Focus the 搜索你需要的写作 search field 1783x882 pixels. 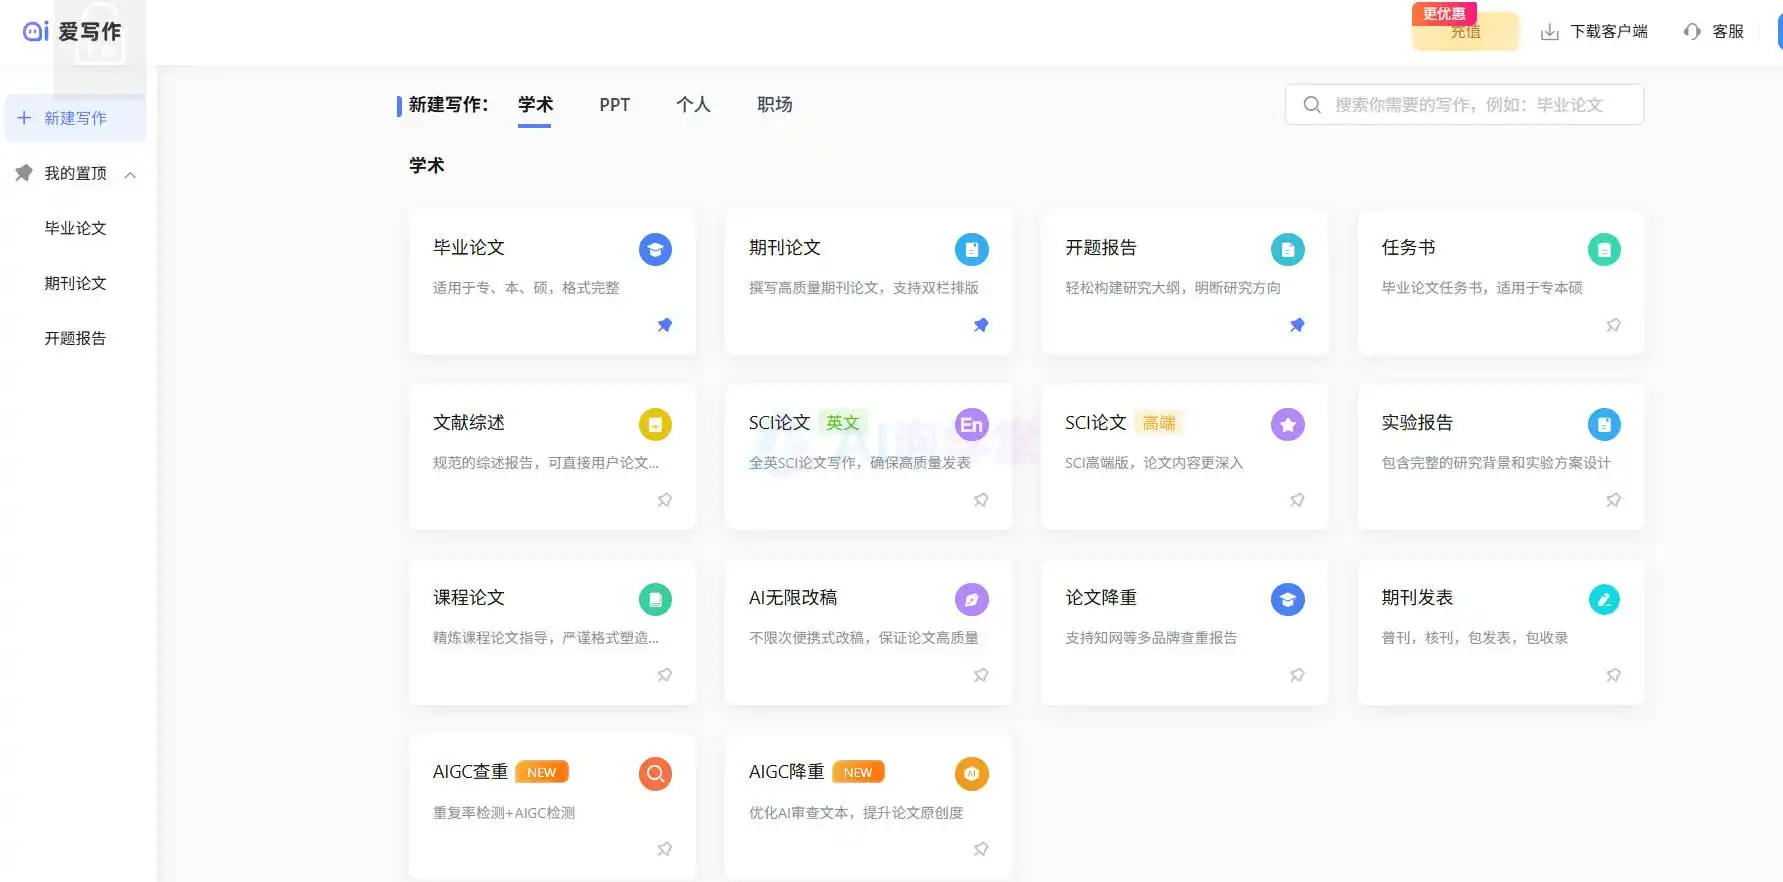point(1464,104)
